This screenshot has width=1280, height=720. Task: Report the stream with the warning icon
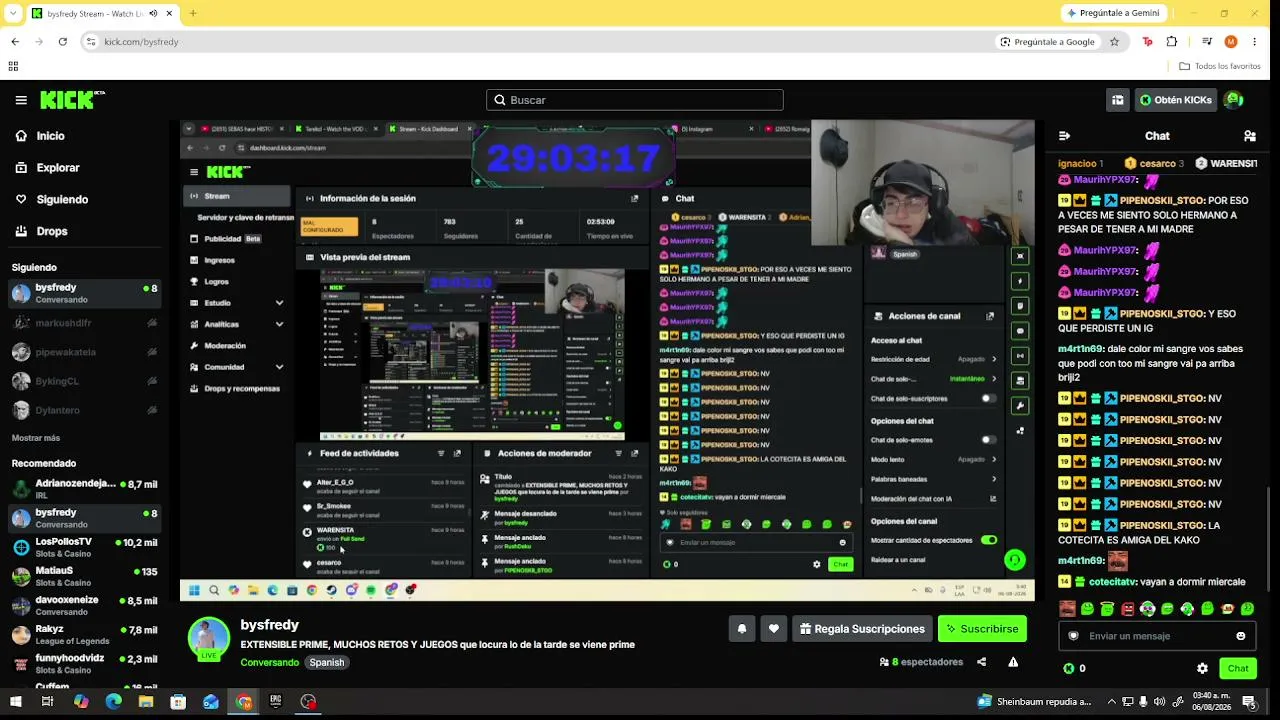(x=1013, y=662)
